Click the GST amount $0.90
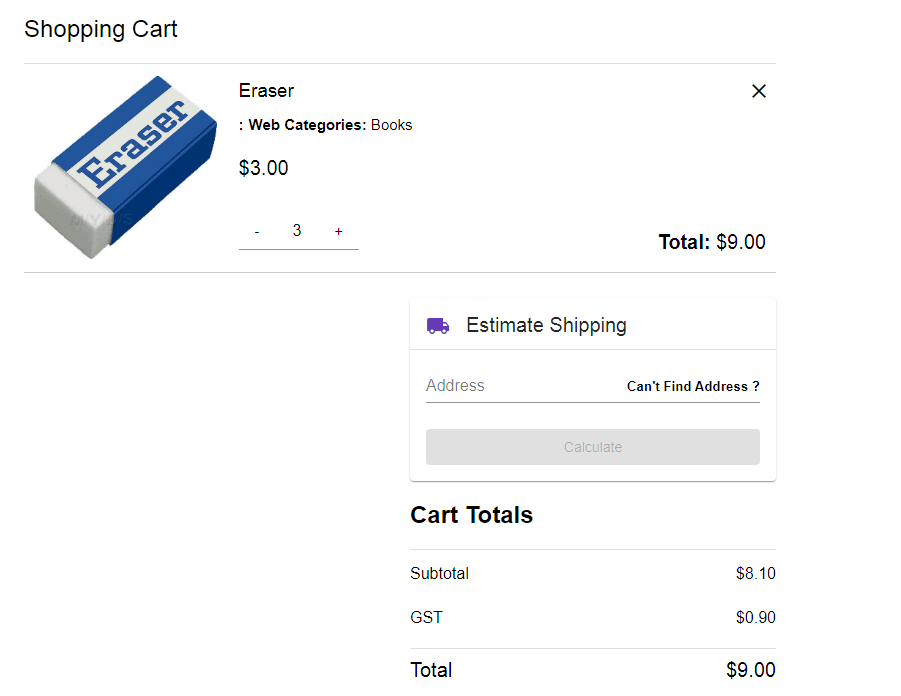The width and height of the screenshot is (901, 696). pyautogui.click(x=755, y=618)
